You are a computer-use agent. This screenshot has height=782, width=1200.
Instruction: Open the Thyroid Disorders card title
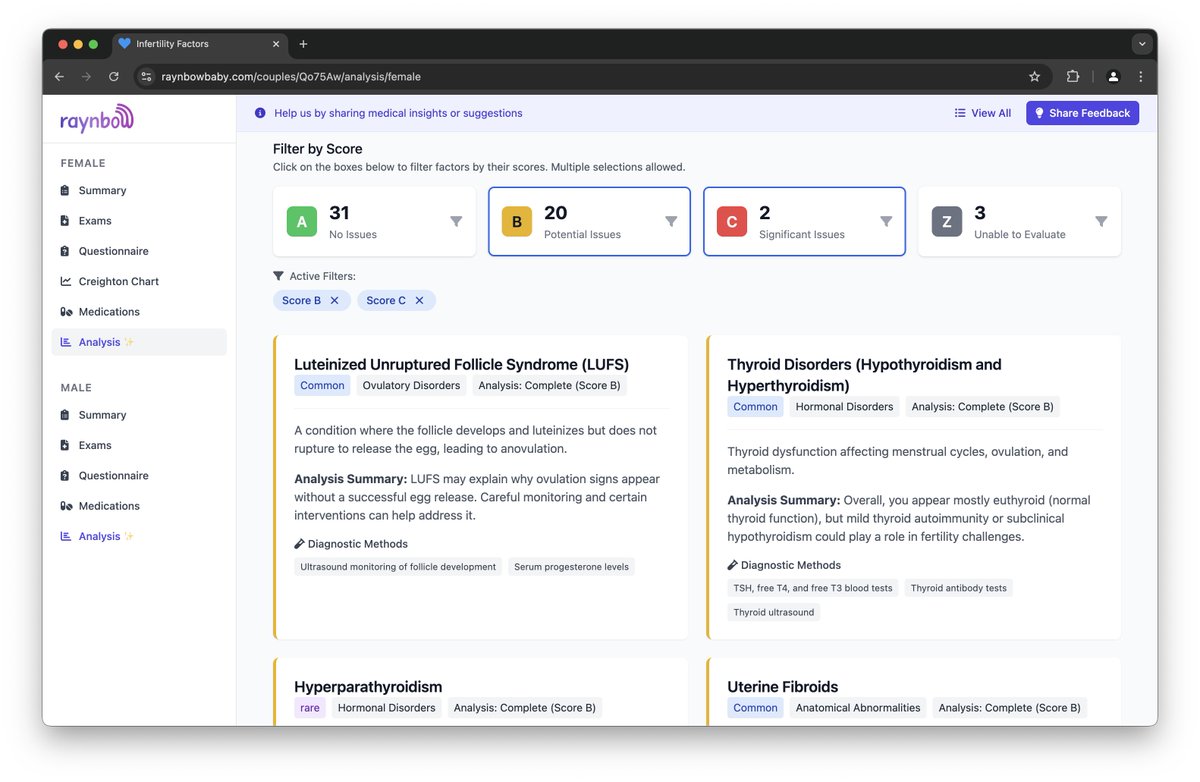point(864,375)
